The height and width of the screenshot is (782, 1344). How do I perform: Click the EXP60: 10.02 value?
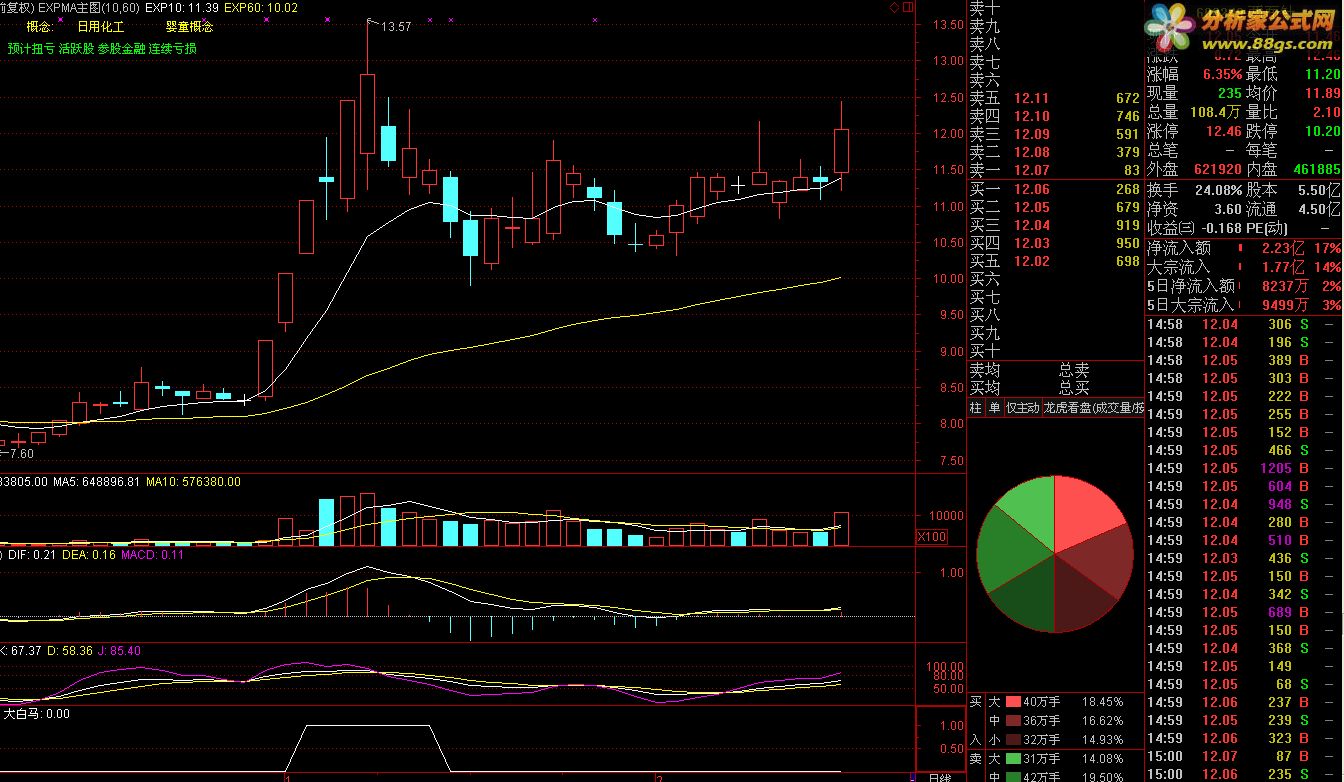coord(260,7)
